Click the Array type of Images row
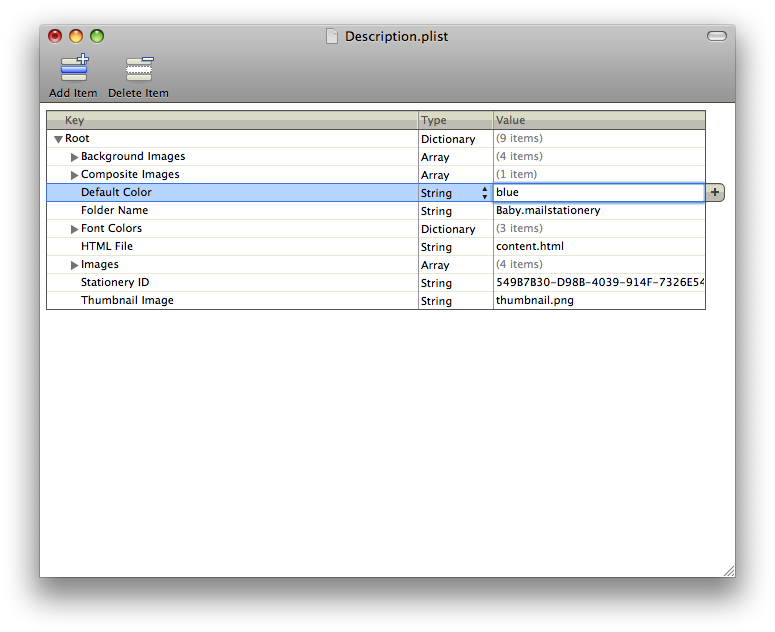 [435, 265]
